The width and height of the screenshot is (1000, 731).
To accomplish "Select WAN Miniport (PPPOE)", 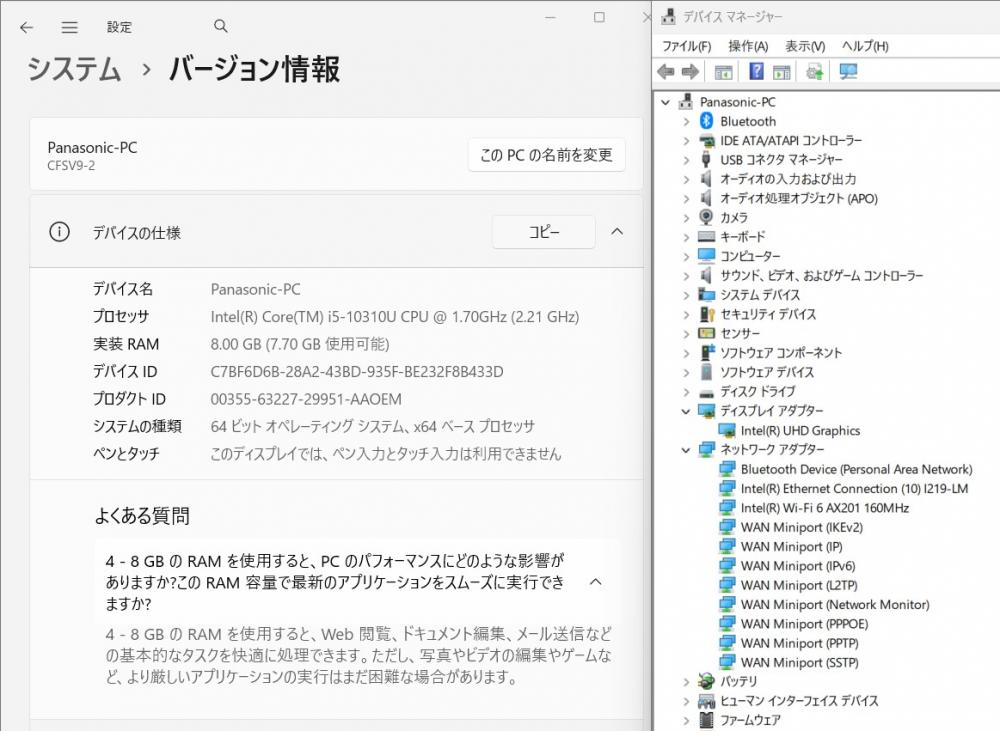I will coord(804,624).
